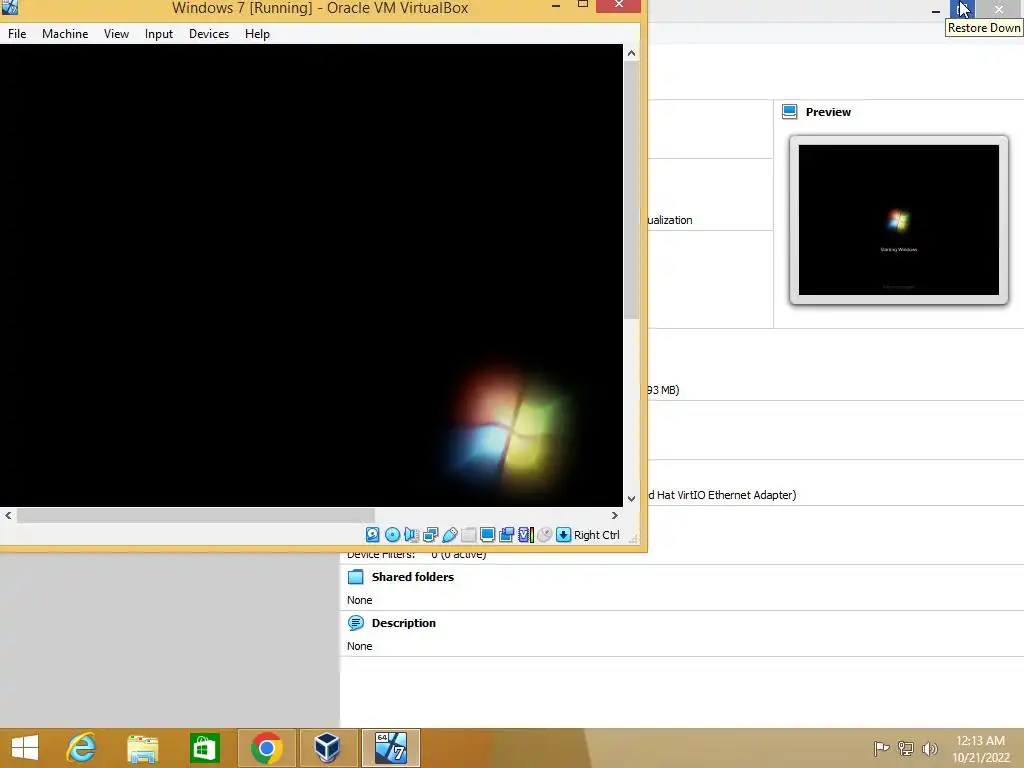Click the VM window title bar icon
Screen dimensions: 1024x768
[x=10, y=7]
